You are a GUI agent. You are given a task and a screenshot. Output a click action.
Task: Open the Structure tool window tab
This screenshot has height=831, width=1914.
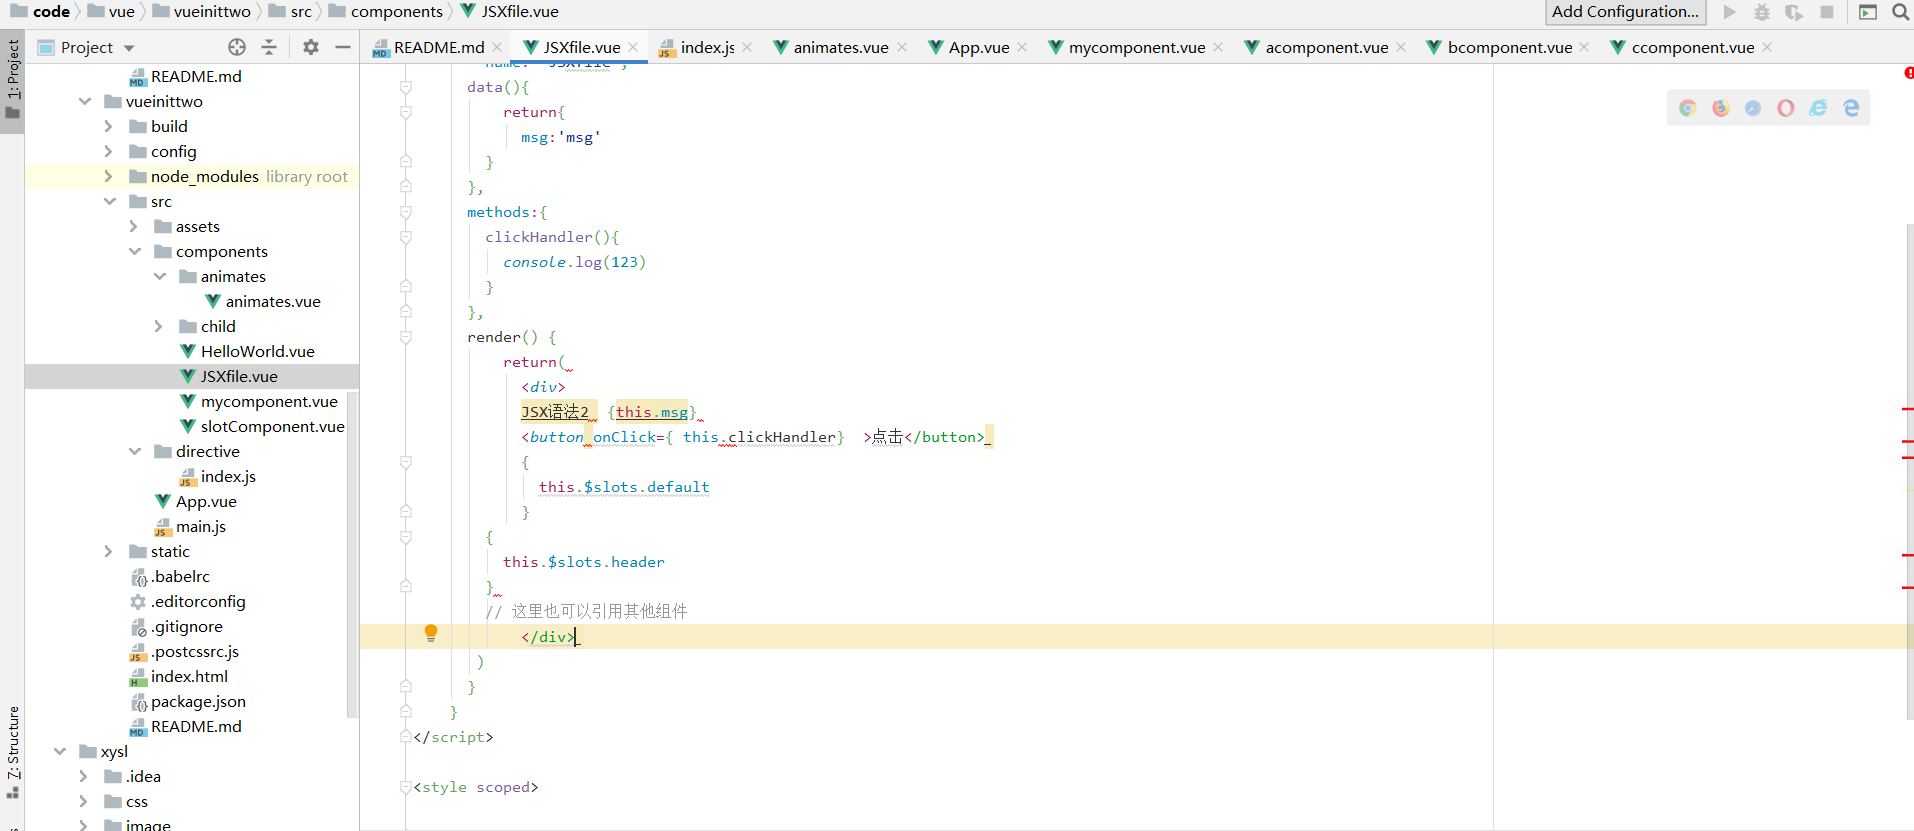(12, 752)
